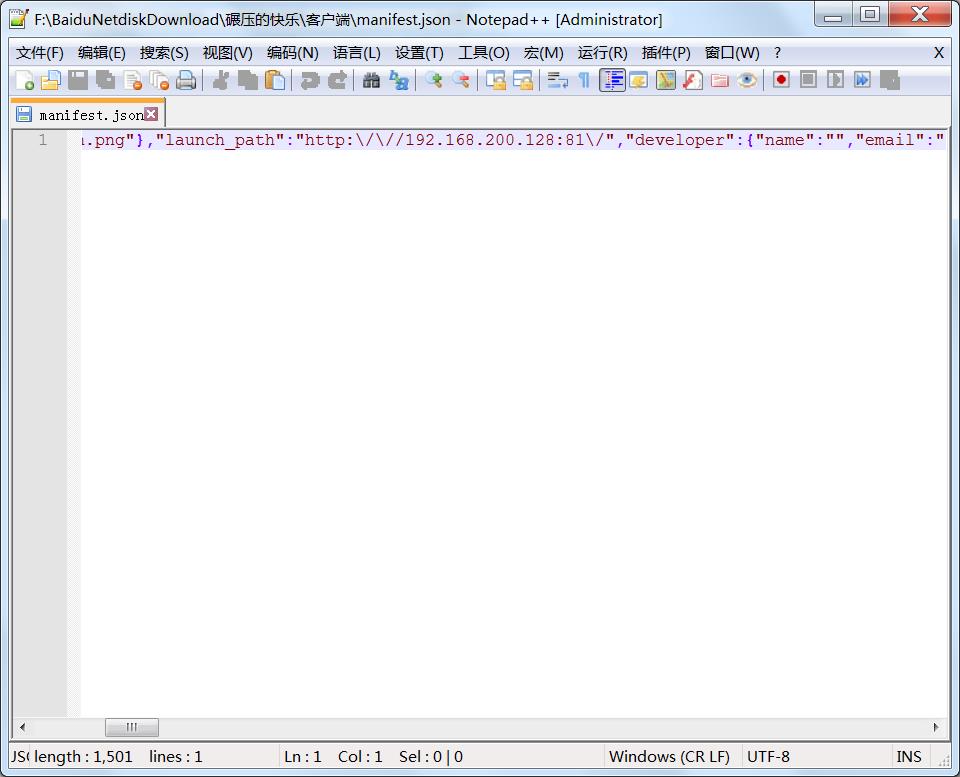Viewport: 960px width, 777px height.
Task: Click the "launch_path" key in the editor
Action: [x=220, y=140]
